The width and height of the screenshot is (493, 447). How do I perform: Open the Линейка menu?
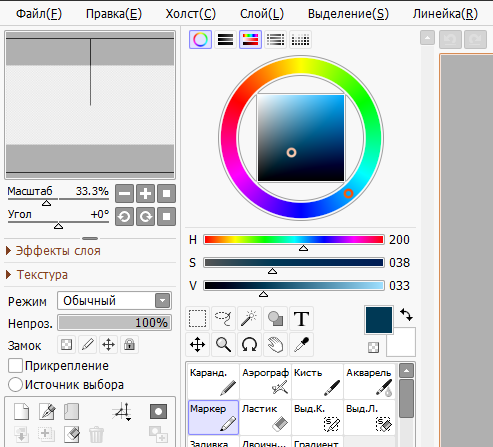tap(445, 14)
